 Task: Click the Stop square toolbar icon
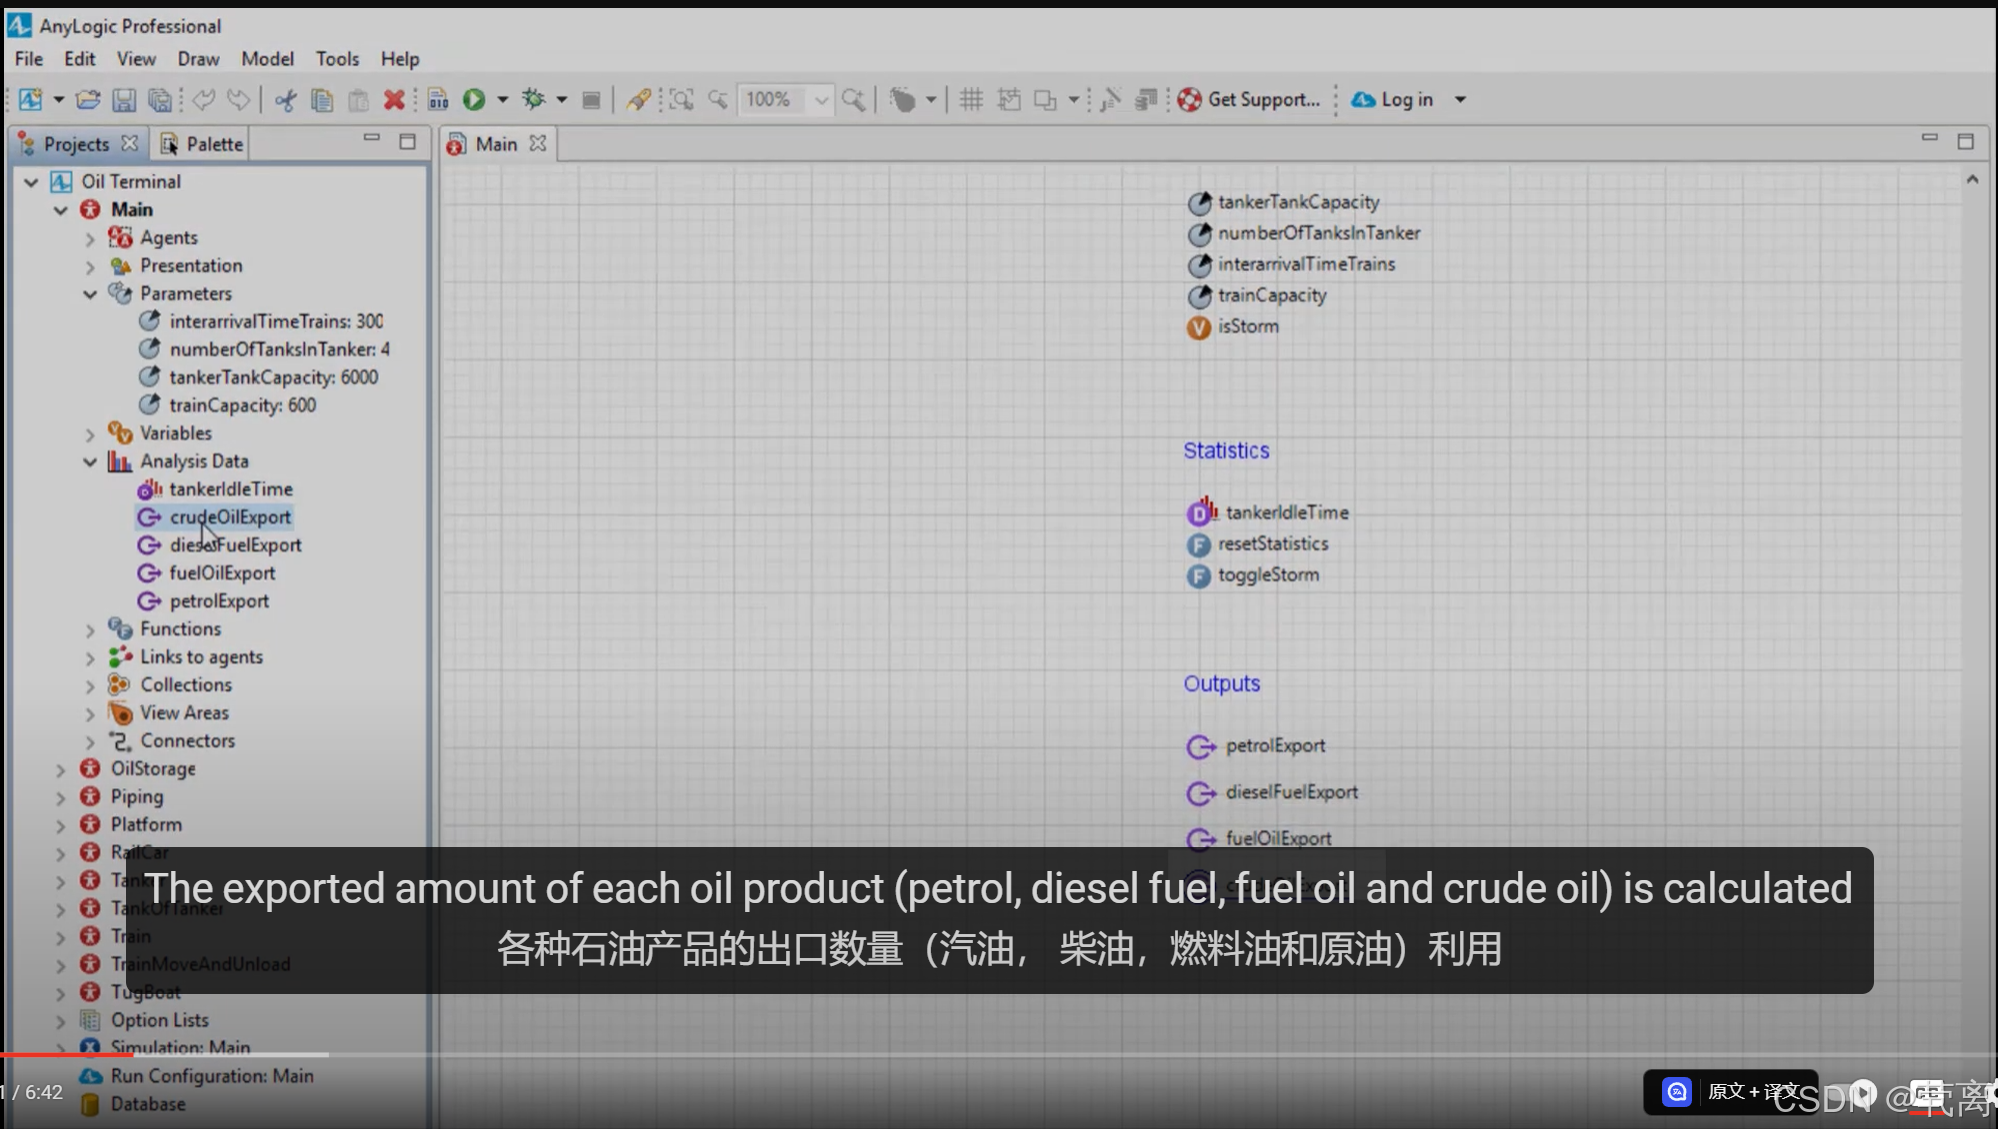592,99
